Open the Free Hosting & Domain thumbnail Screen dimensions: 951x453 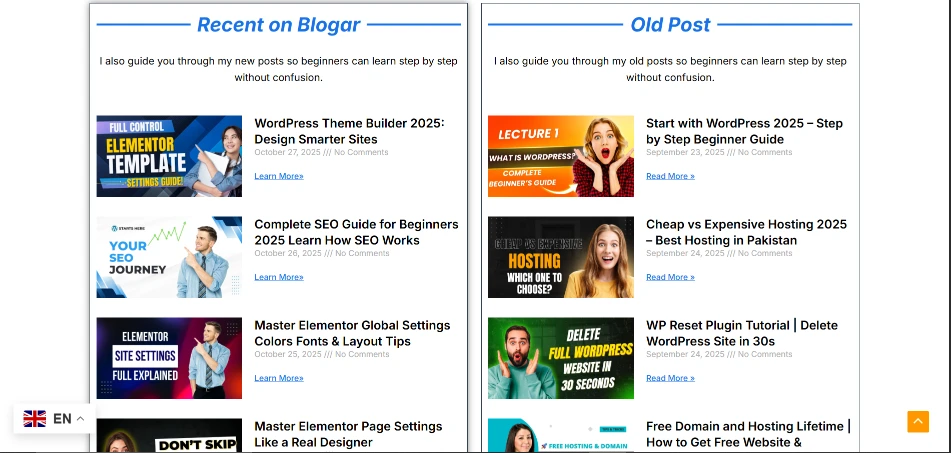point(561,435)
